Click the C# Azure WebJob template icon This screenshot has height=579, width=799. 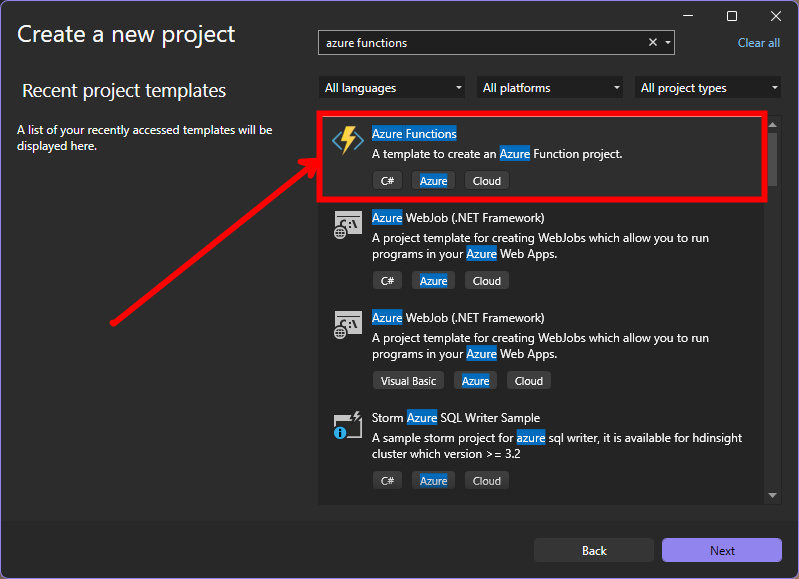point(347,225)
